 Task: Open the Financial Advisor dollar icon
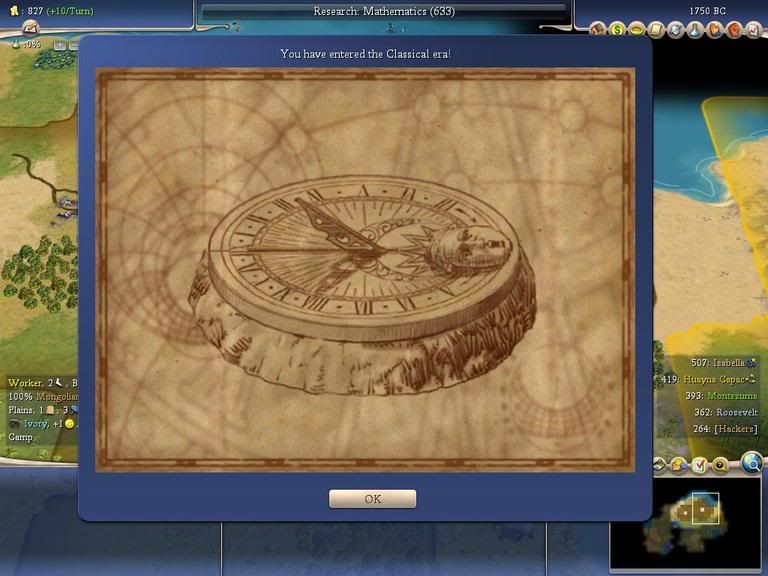click(x=617, y=30)
